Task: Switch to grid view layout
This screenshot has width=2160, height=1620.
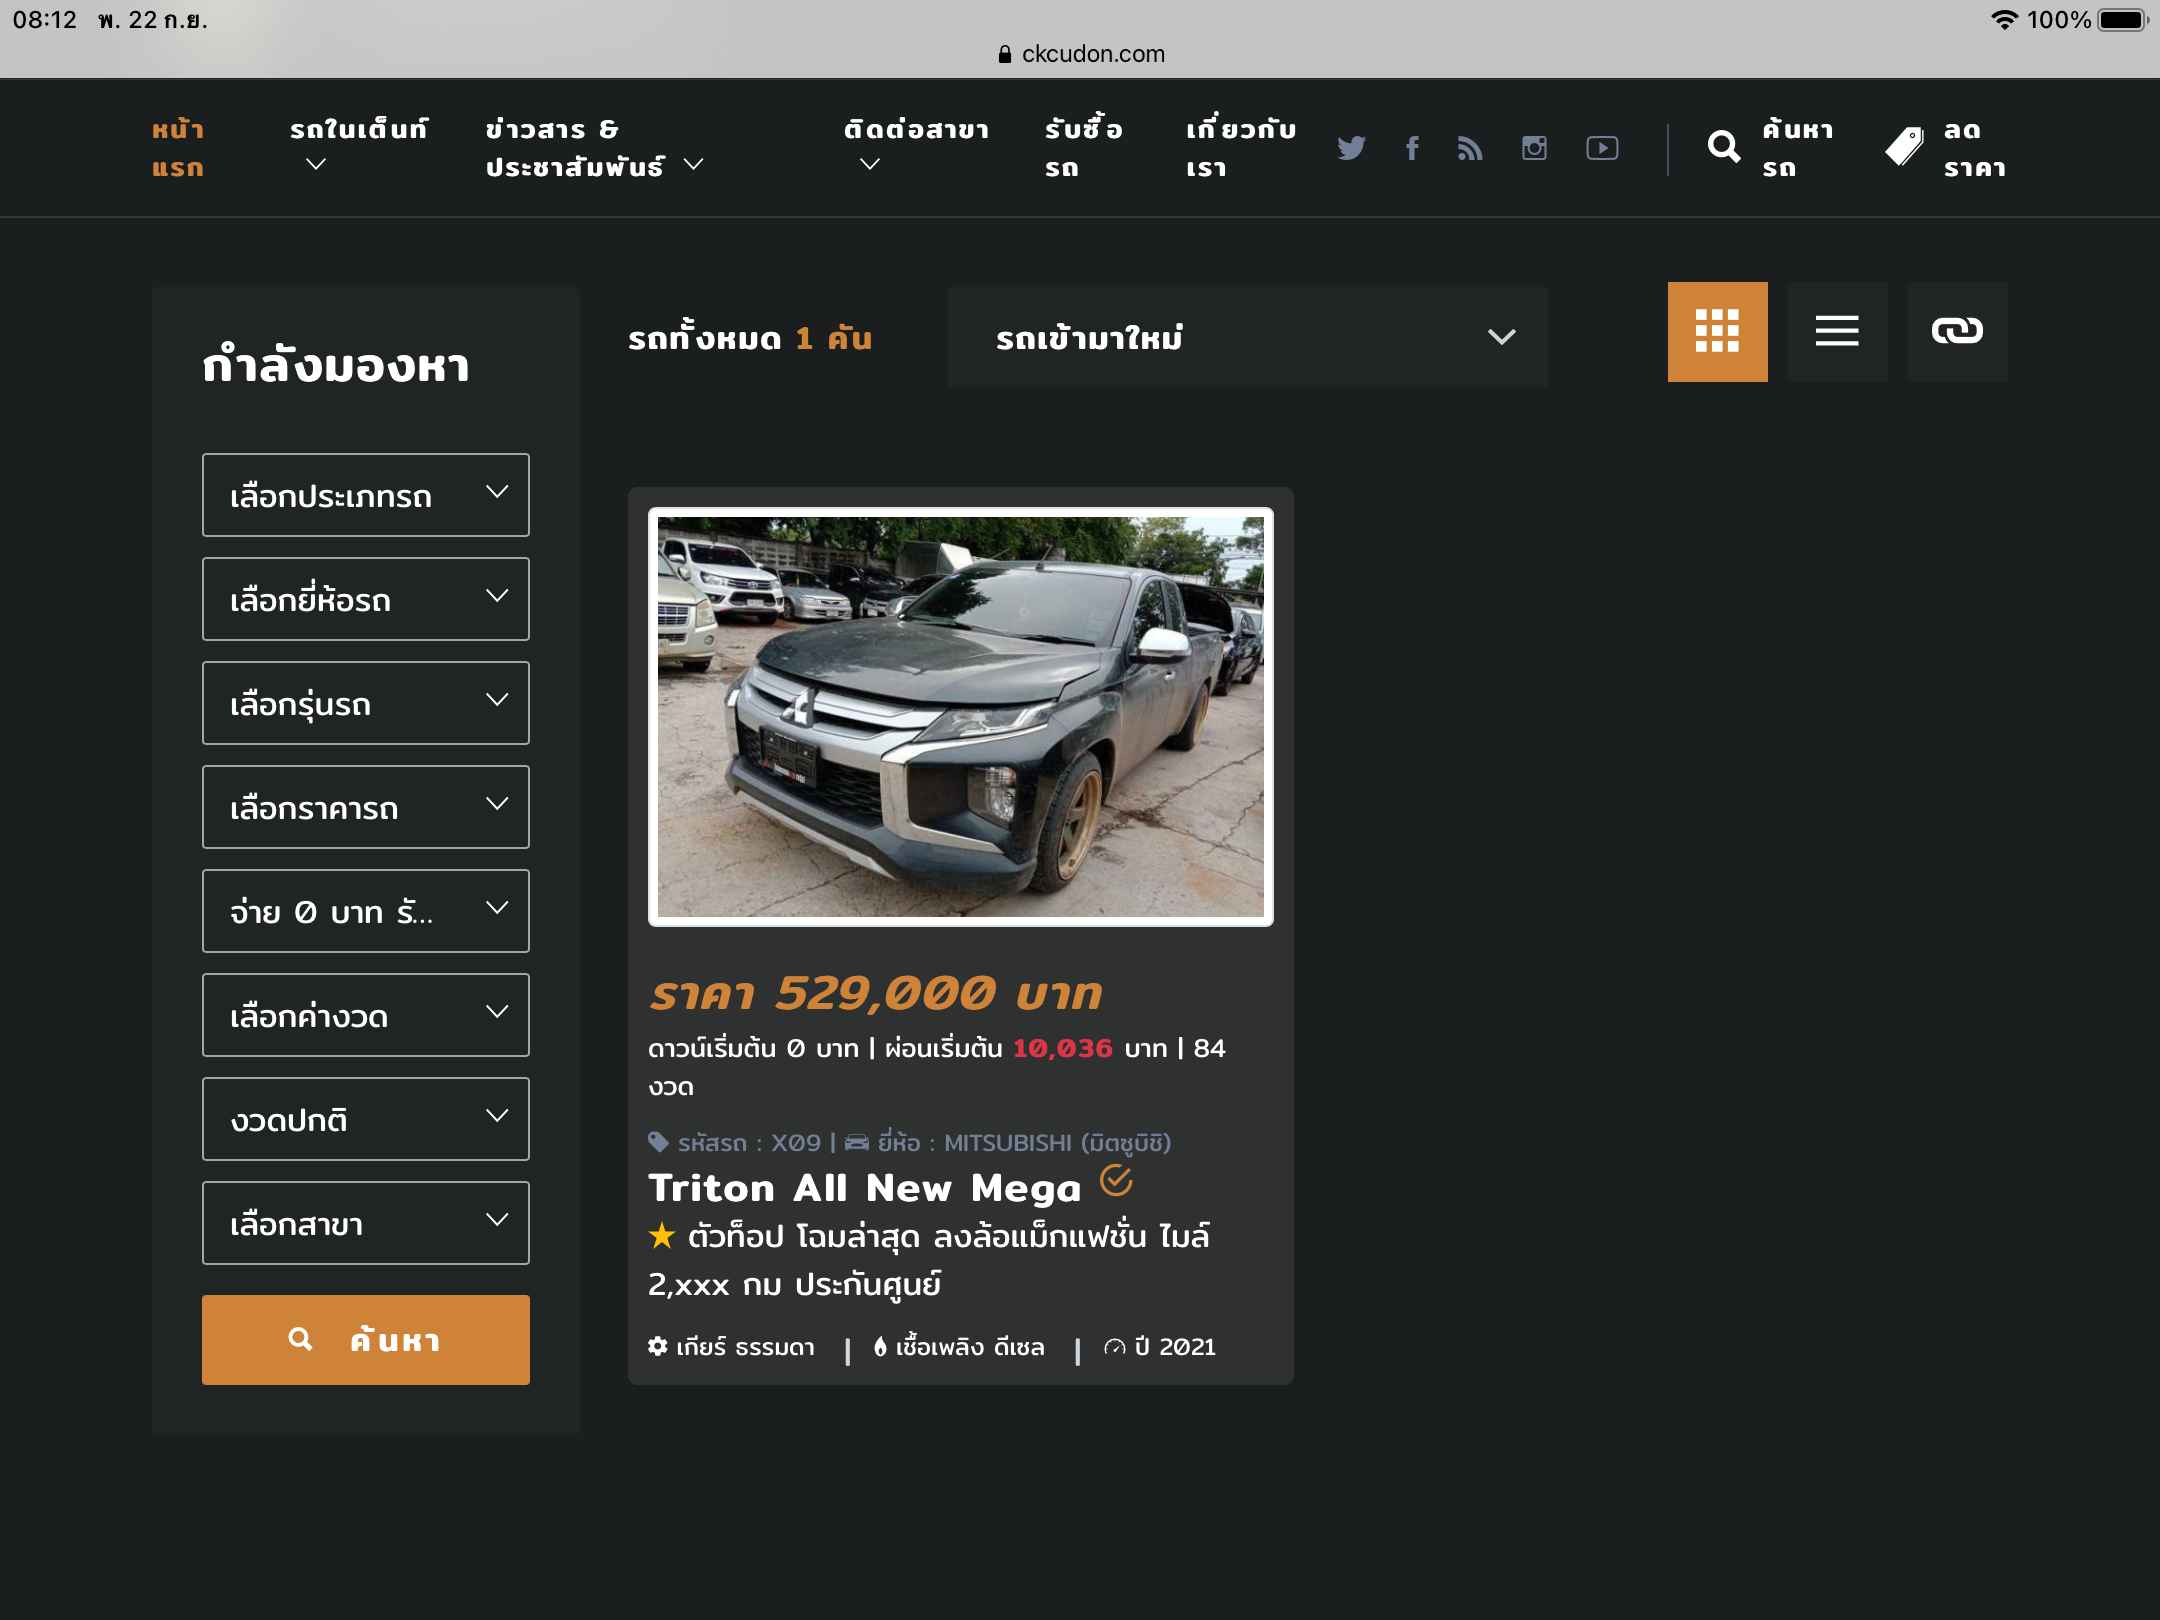Action: [1717, 331]
